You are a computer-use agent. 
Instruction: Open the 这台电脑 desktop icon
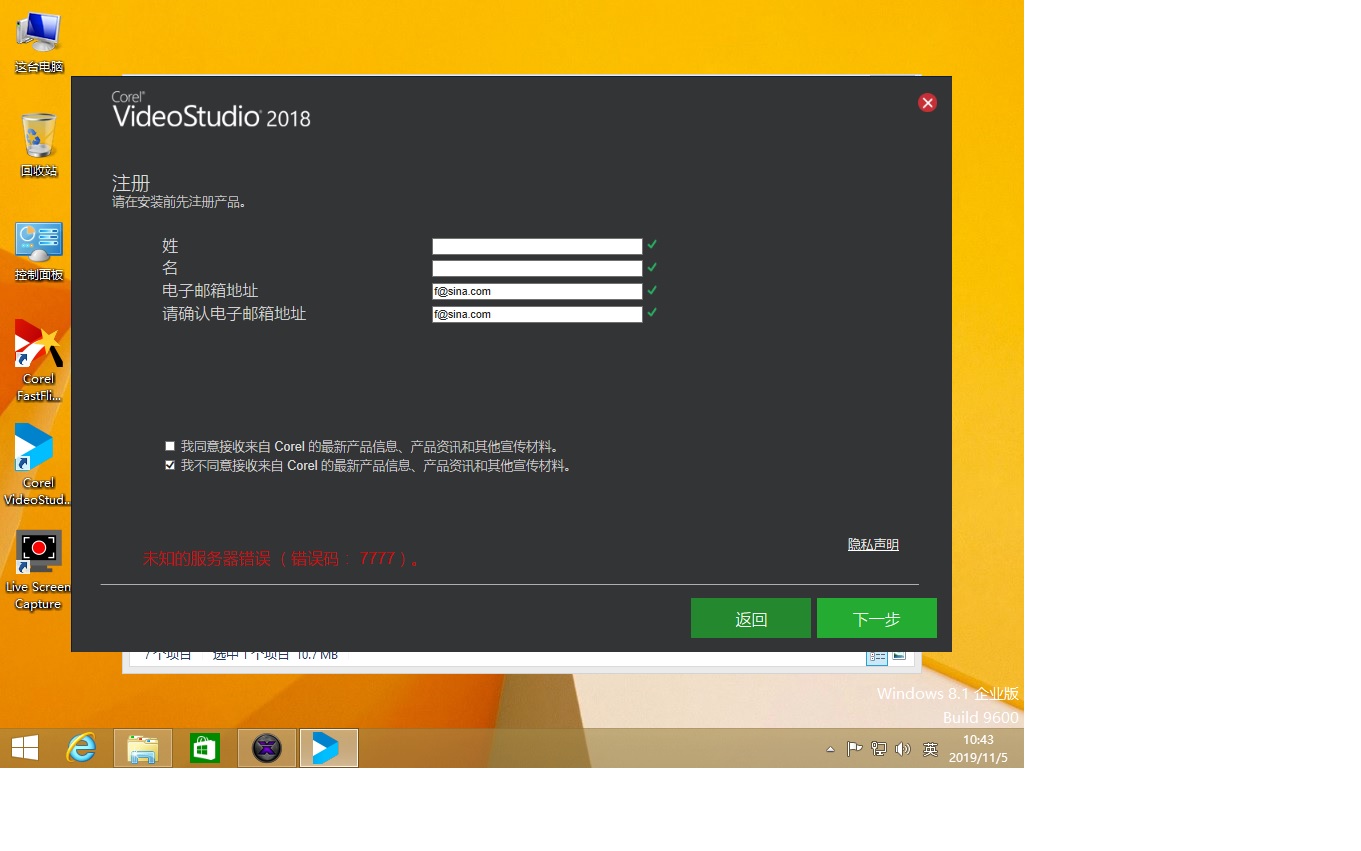38,43
